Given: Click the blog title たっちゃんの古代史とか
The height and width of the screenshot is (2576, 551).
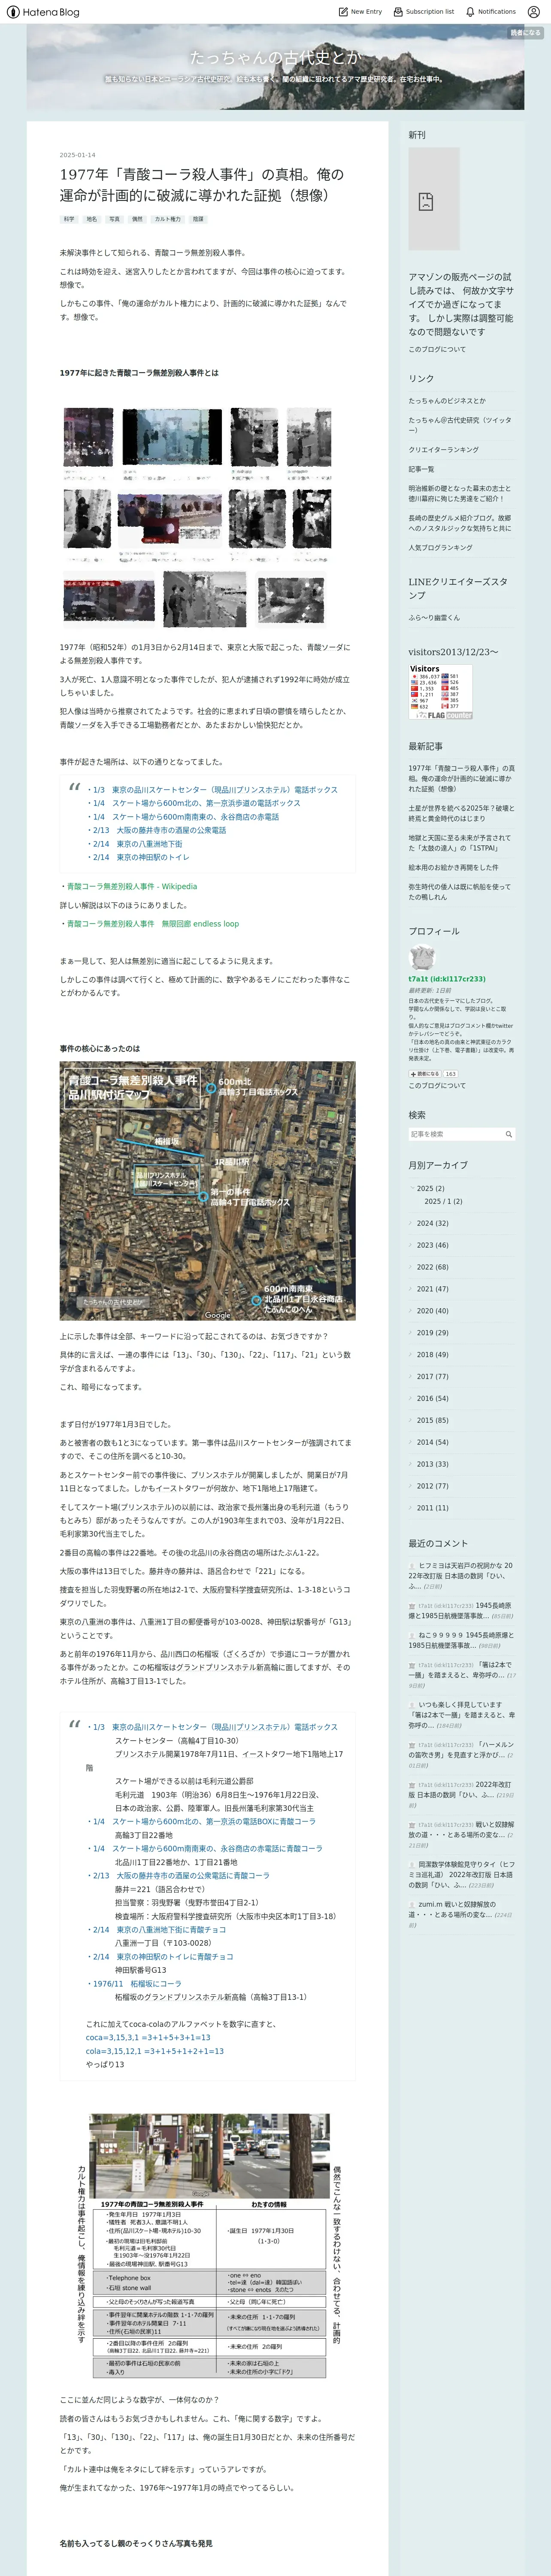Looking at the screenshot, I should (x=275, y=57).
